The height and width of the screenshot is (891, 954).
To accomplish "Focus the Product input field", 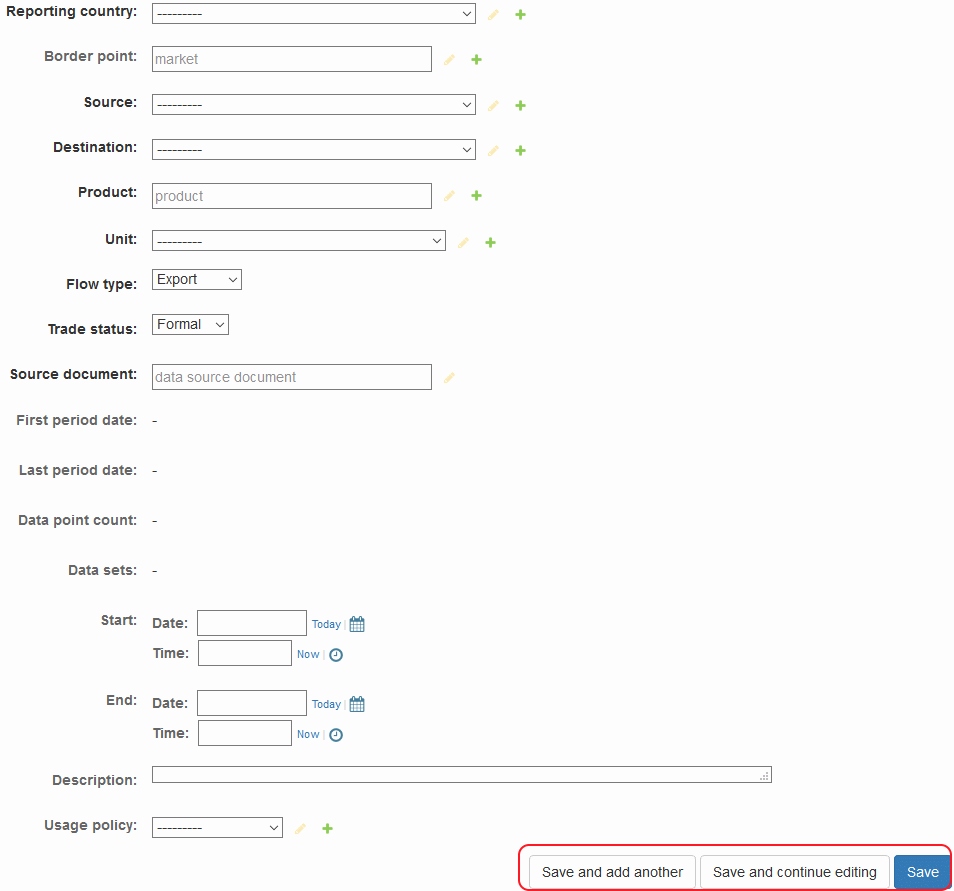I will 292,196.
